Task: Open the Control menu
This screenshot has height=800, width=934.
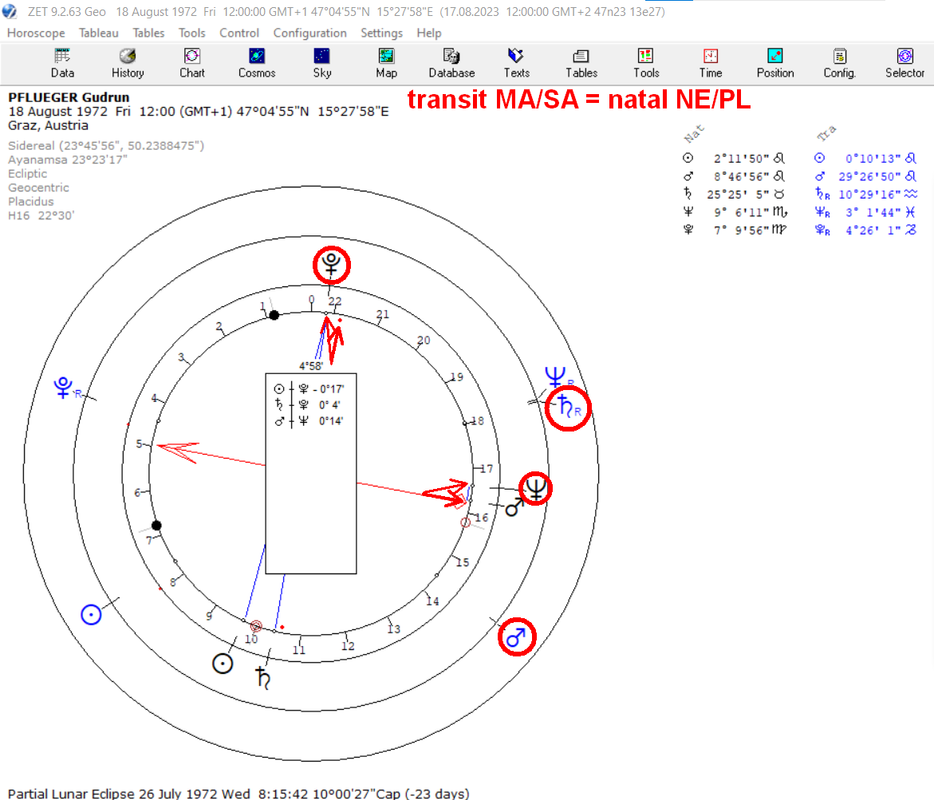Action: click(239, 33)
